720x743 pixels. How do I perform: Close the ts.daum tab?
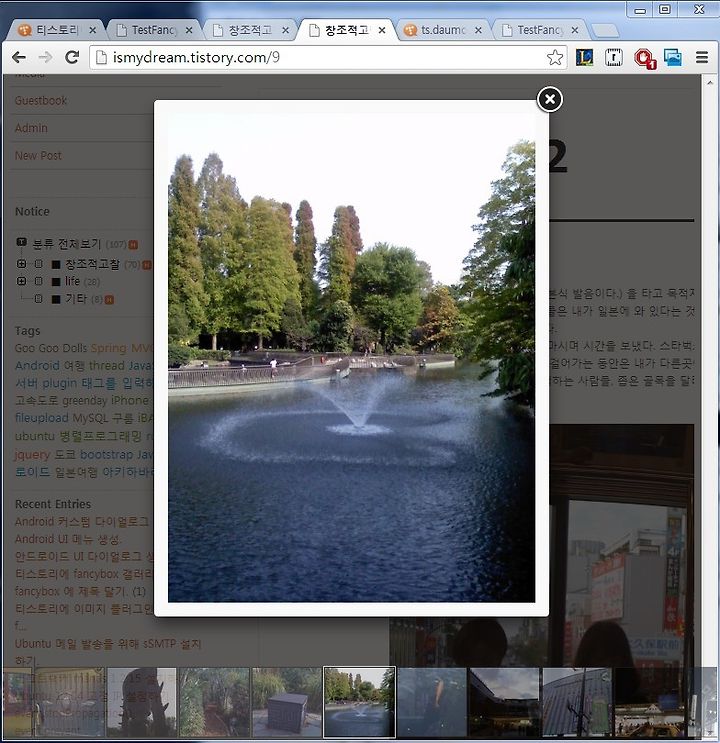478,30
